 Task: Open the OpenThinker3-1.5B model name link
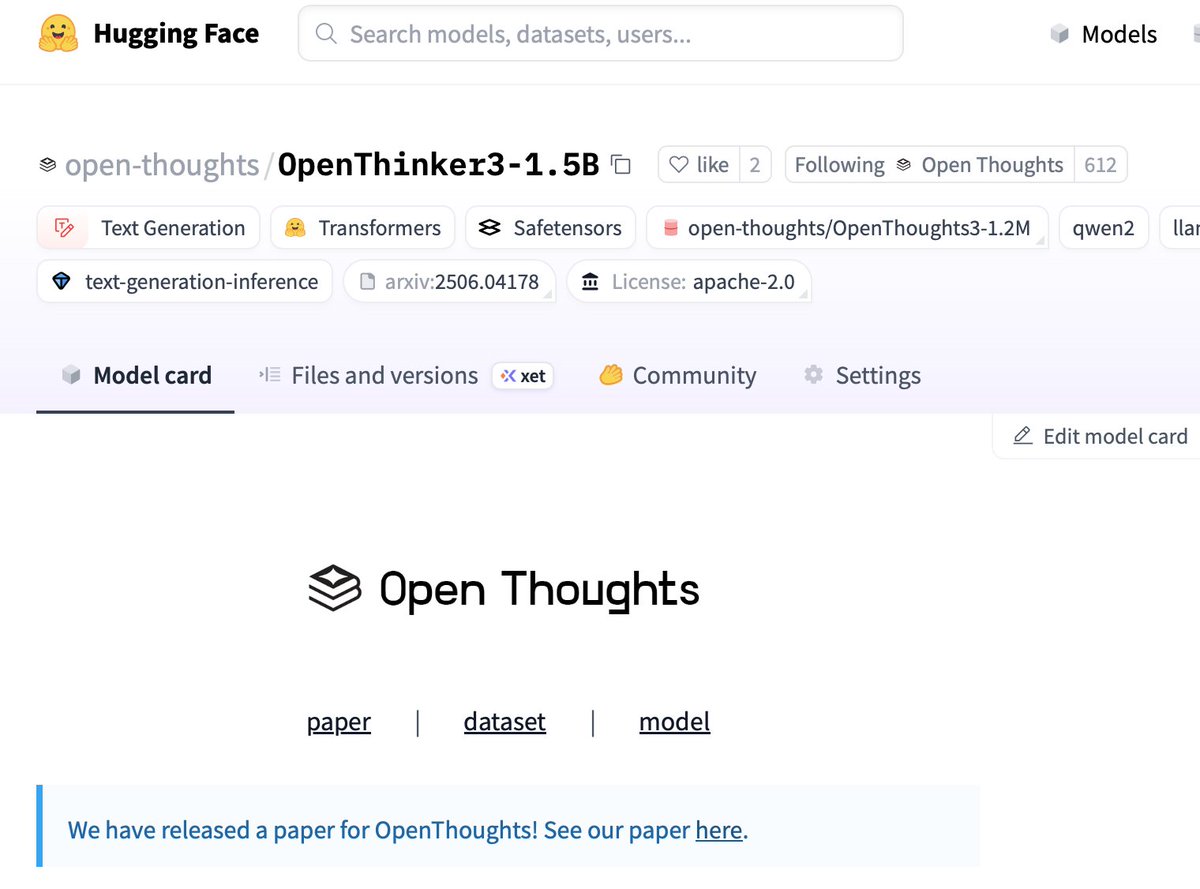point(438,165)
